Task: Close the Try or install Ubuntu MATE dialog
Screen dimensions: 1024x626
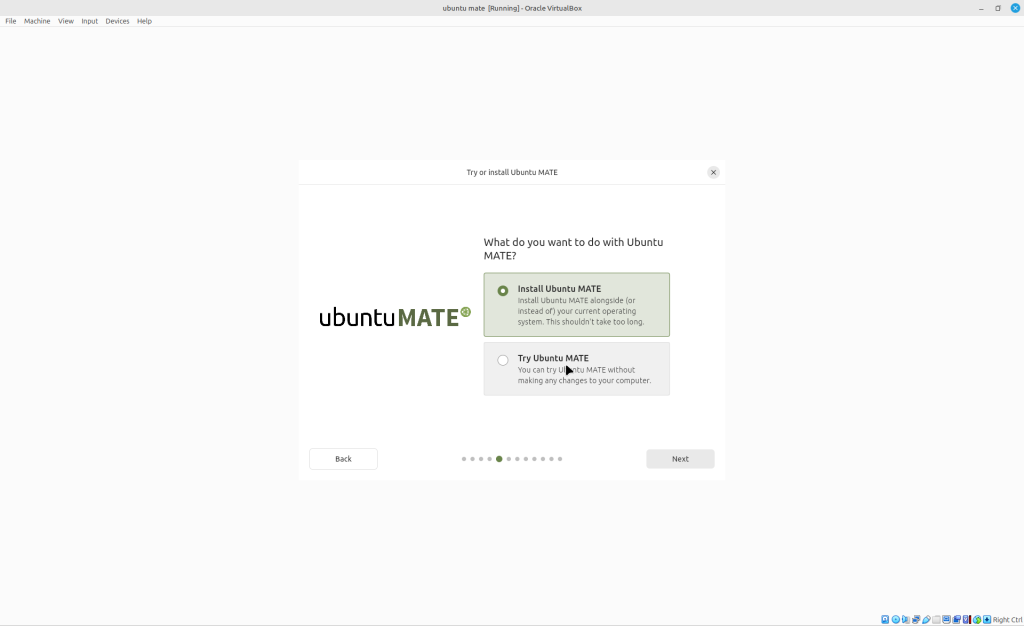Action: tap(713, 172)
